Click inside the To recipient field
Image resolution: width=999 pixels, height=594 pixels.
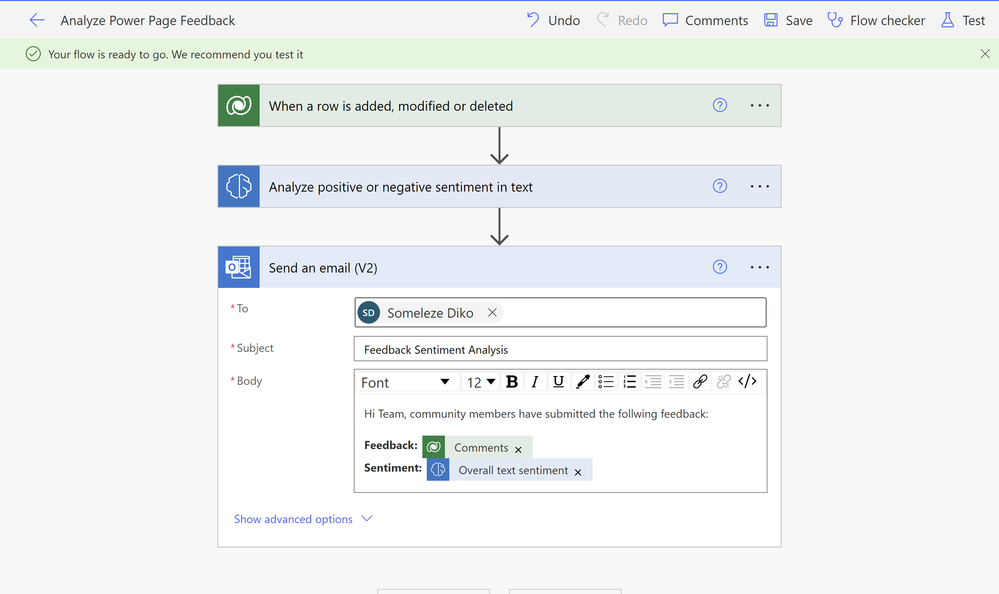(560, 312)
